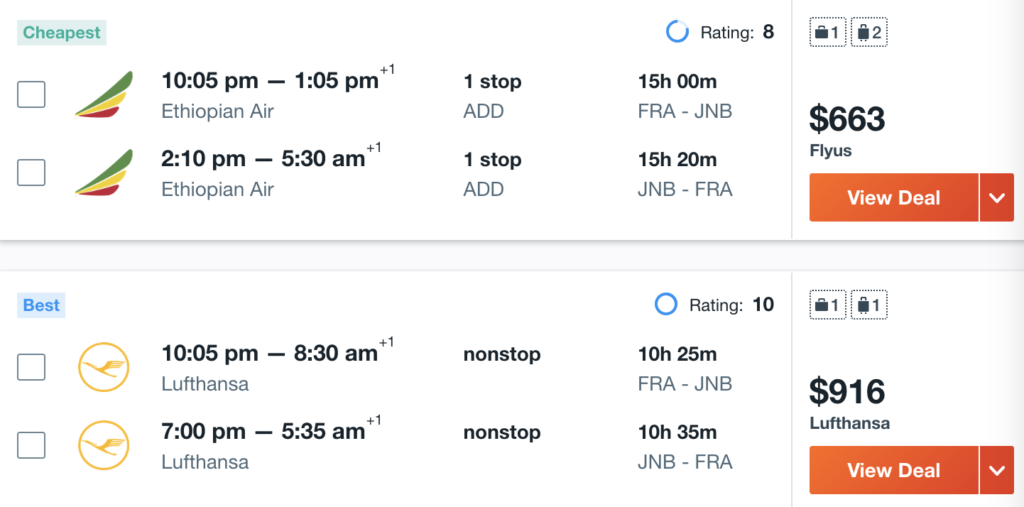Click Lufthansa crane logo on FRA - JNB flight
1024x507 pixels.
(x=104, y=367)
